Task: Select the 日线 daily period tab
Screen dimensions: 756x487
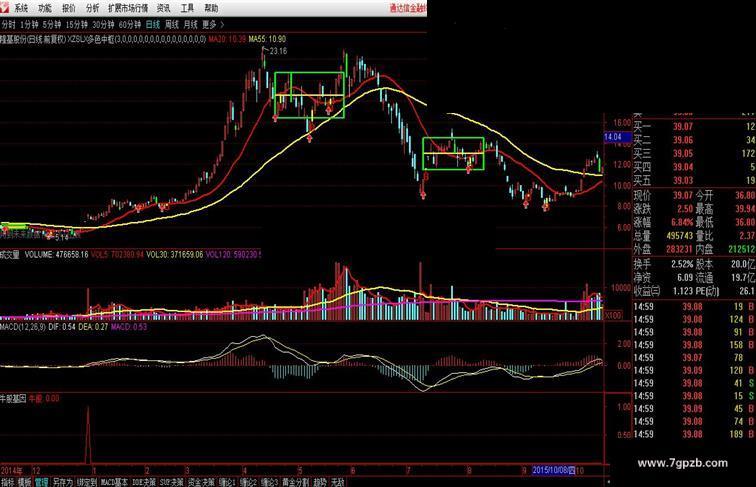Action: (153, 24)
